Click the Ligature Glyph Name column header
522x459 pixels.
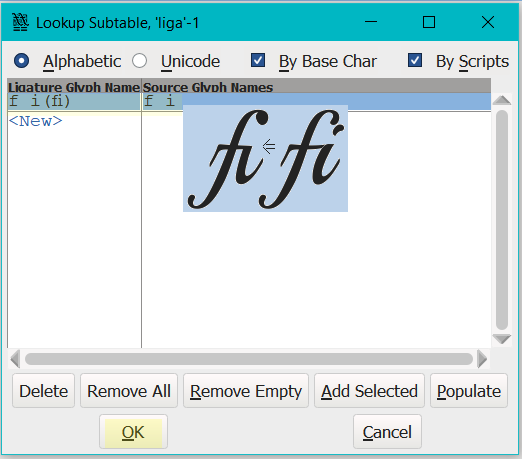74,87
